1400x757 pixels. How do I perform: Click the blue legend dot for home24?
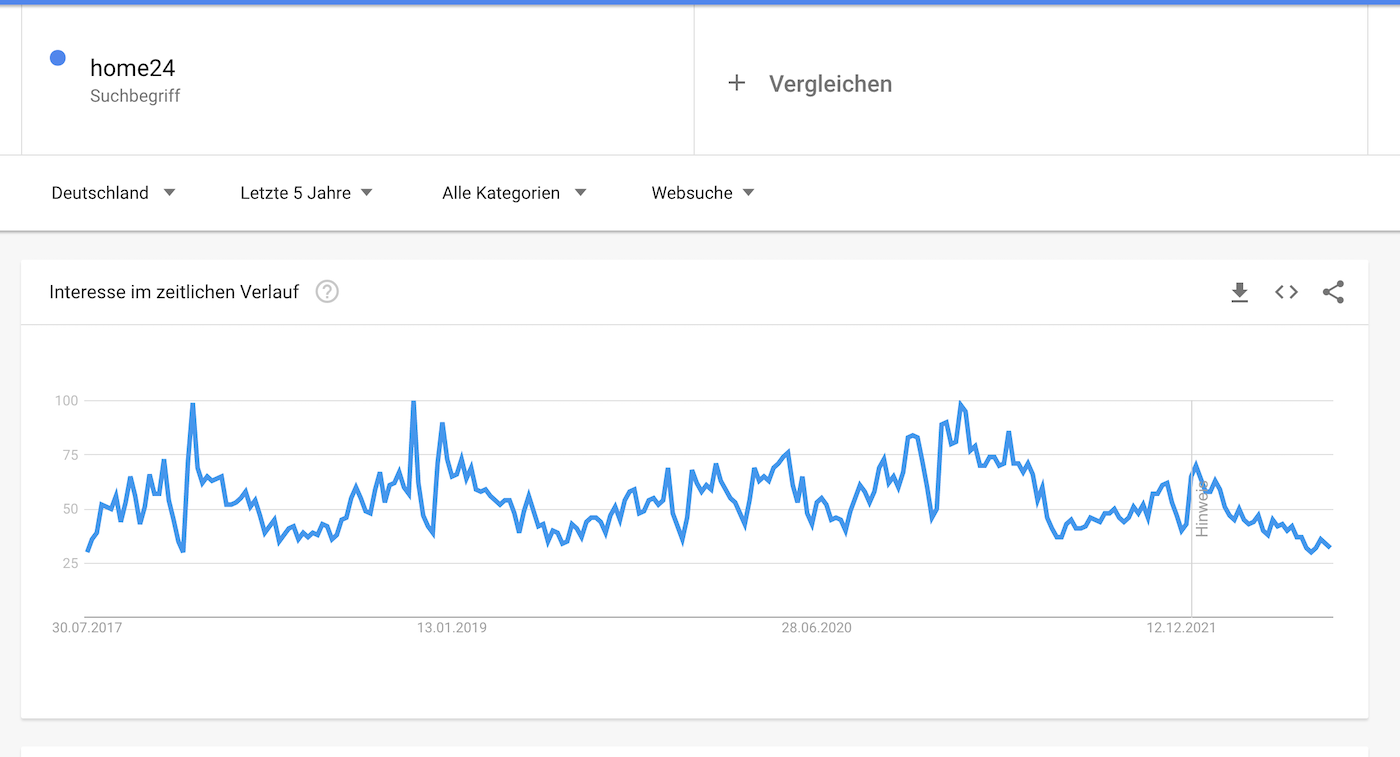[x=57, y=57]
